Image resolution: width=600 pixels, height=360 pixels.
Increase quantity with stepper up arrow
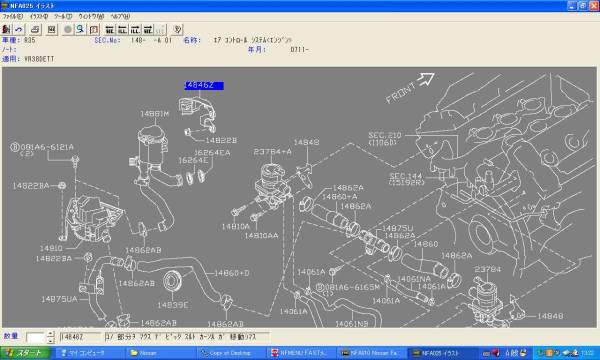(51, 334)
